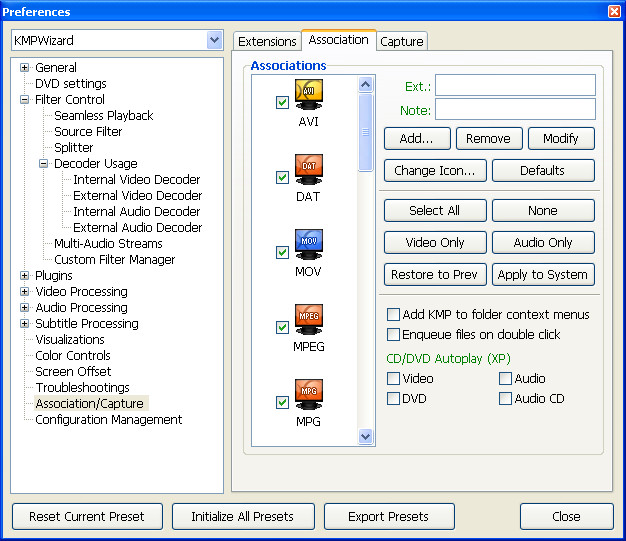Select Source Filter tree item
Image resolution: width=626 pixels, height=541 pixels.
[x=88, y=131]
